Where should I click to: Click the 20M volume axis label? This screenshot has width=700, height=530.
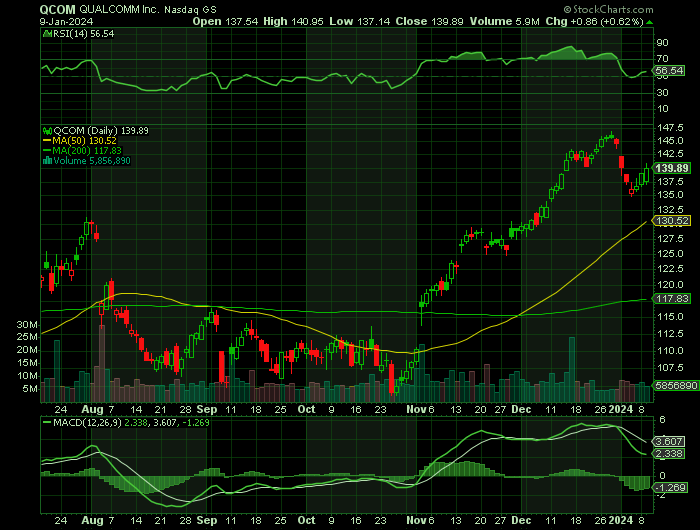(27, 350)
